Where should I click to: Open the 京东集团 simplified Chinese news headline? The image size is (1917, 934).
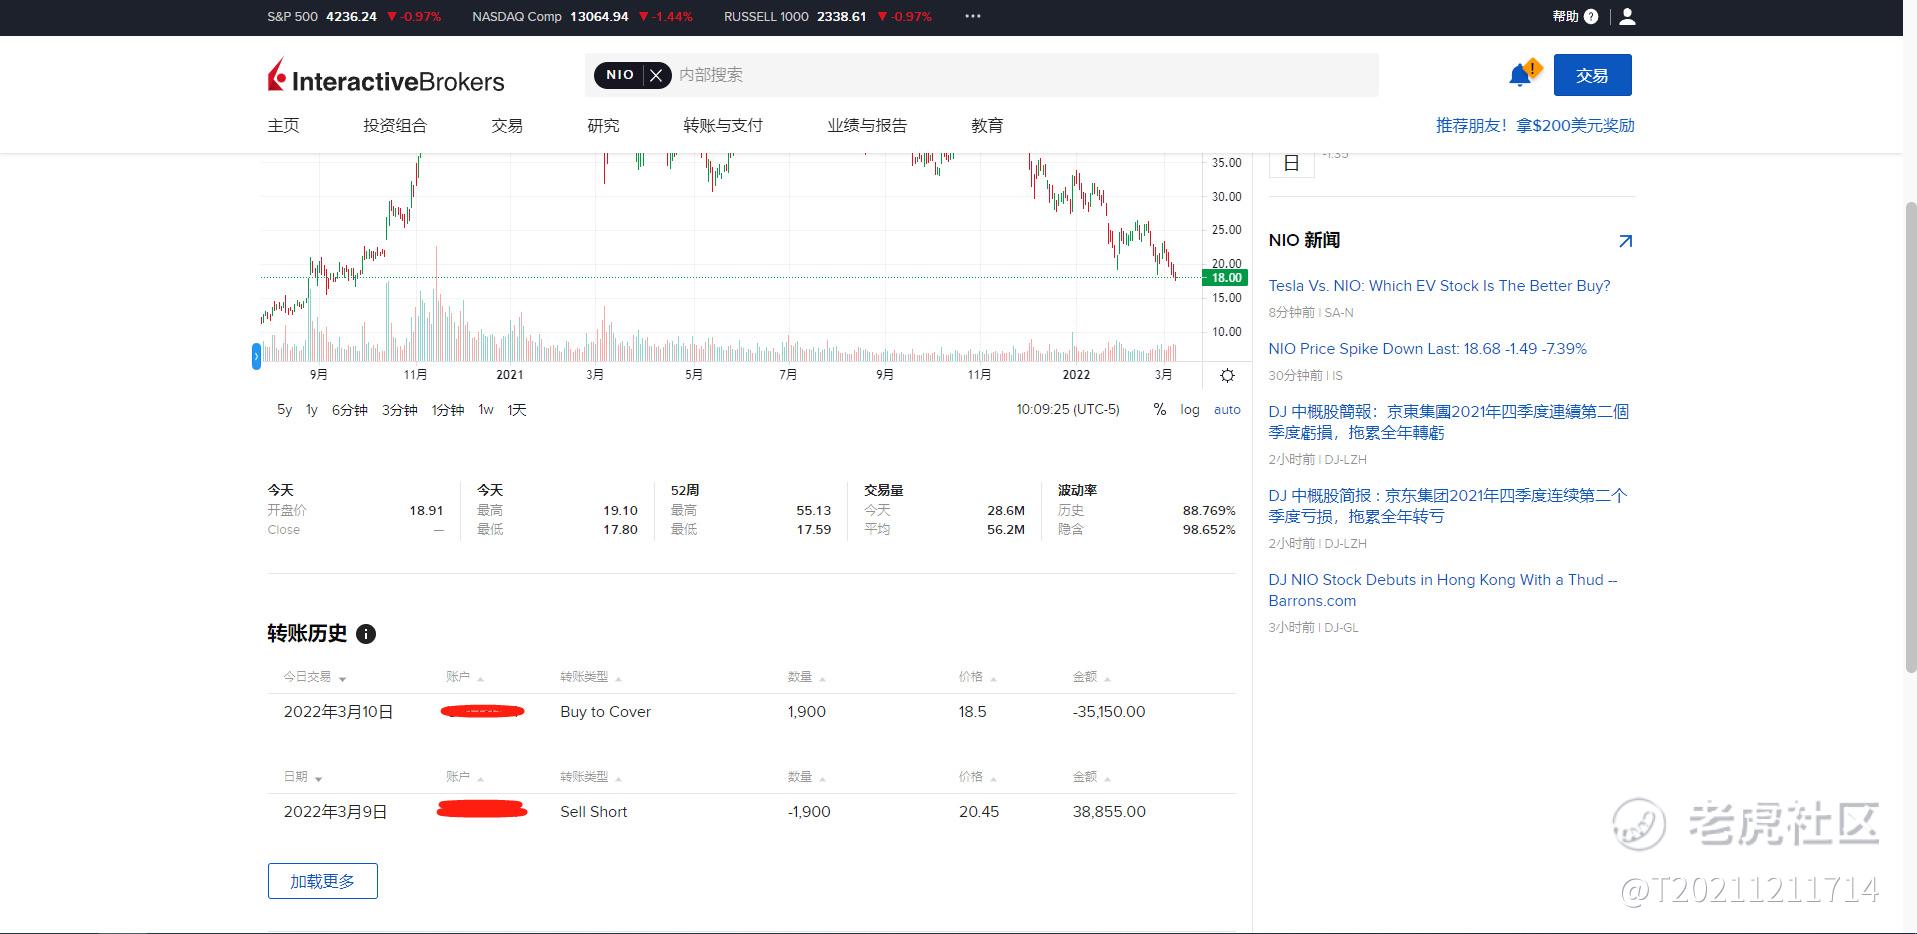1447,506
